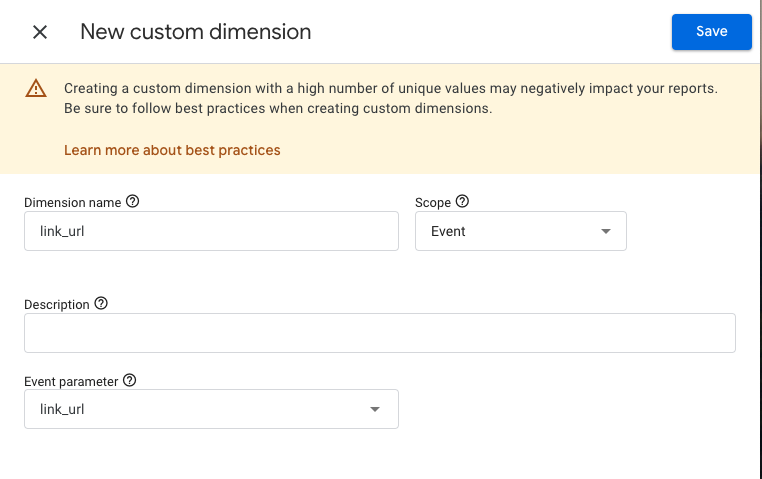The width and height of the screenshot is (762, 479).
Task: Click the Event parameter dropdown arrow
Action: tap(375, 409)
